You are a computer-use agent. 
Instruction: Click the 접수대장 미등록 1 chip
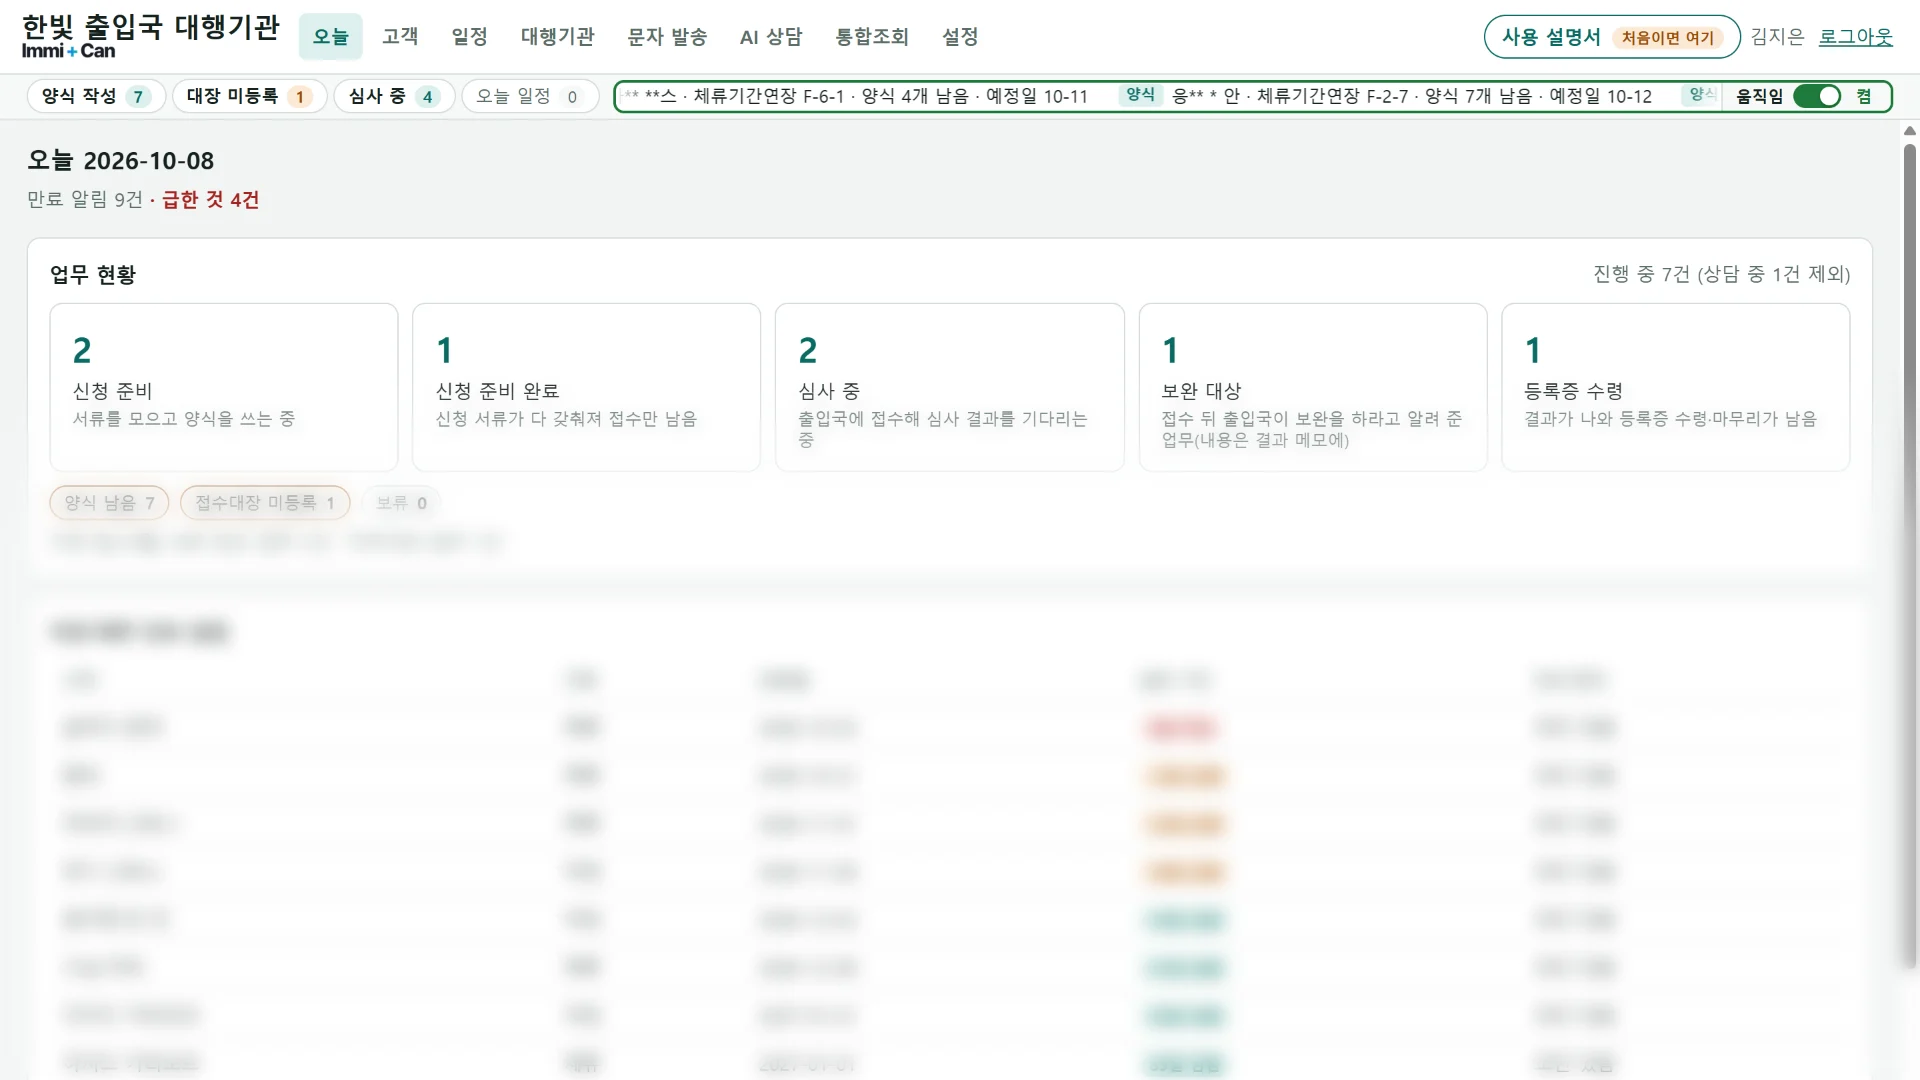coord(265,502)
